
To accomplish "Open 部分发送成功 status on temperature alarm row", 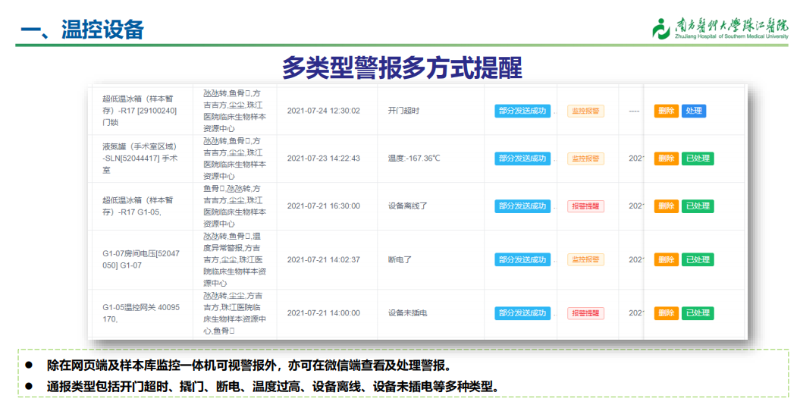I will point(522,158).
